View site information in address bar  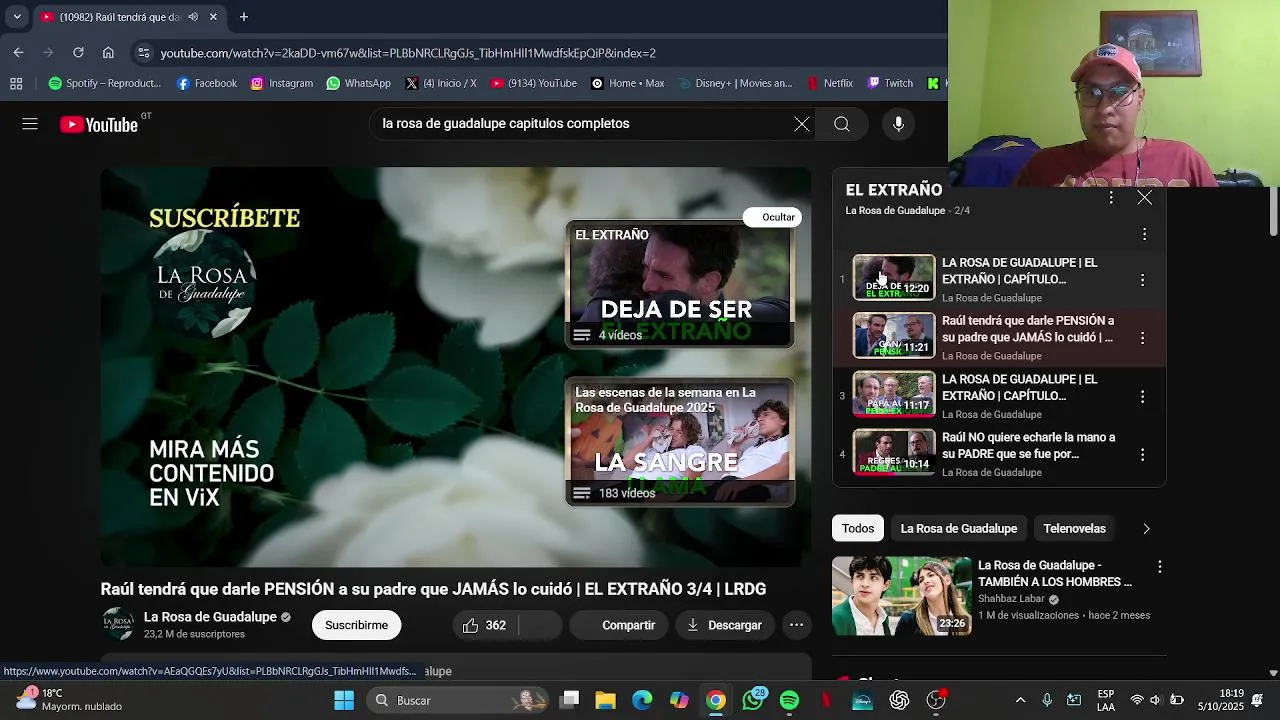[143, 53]
